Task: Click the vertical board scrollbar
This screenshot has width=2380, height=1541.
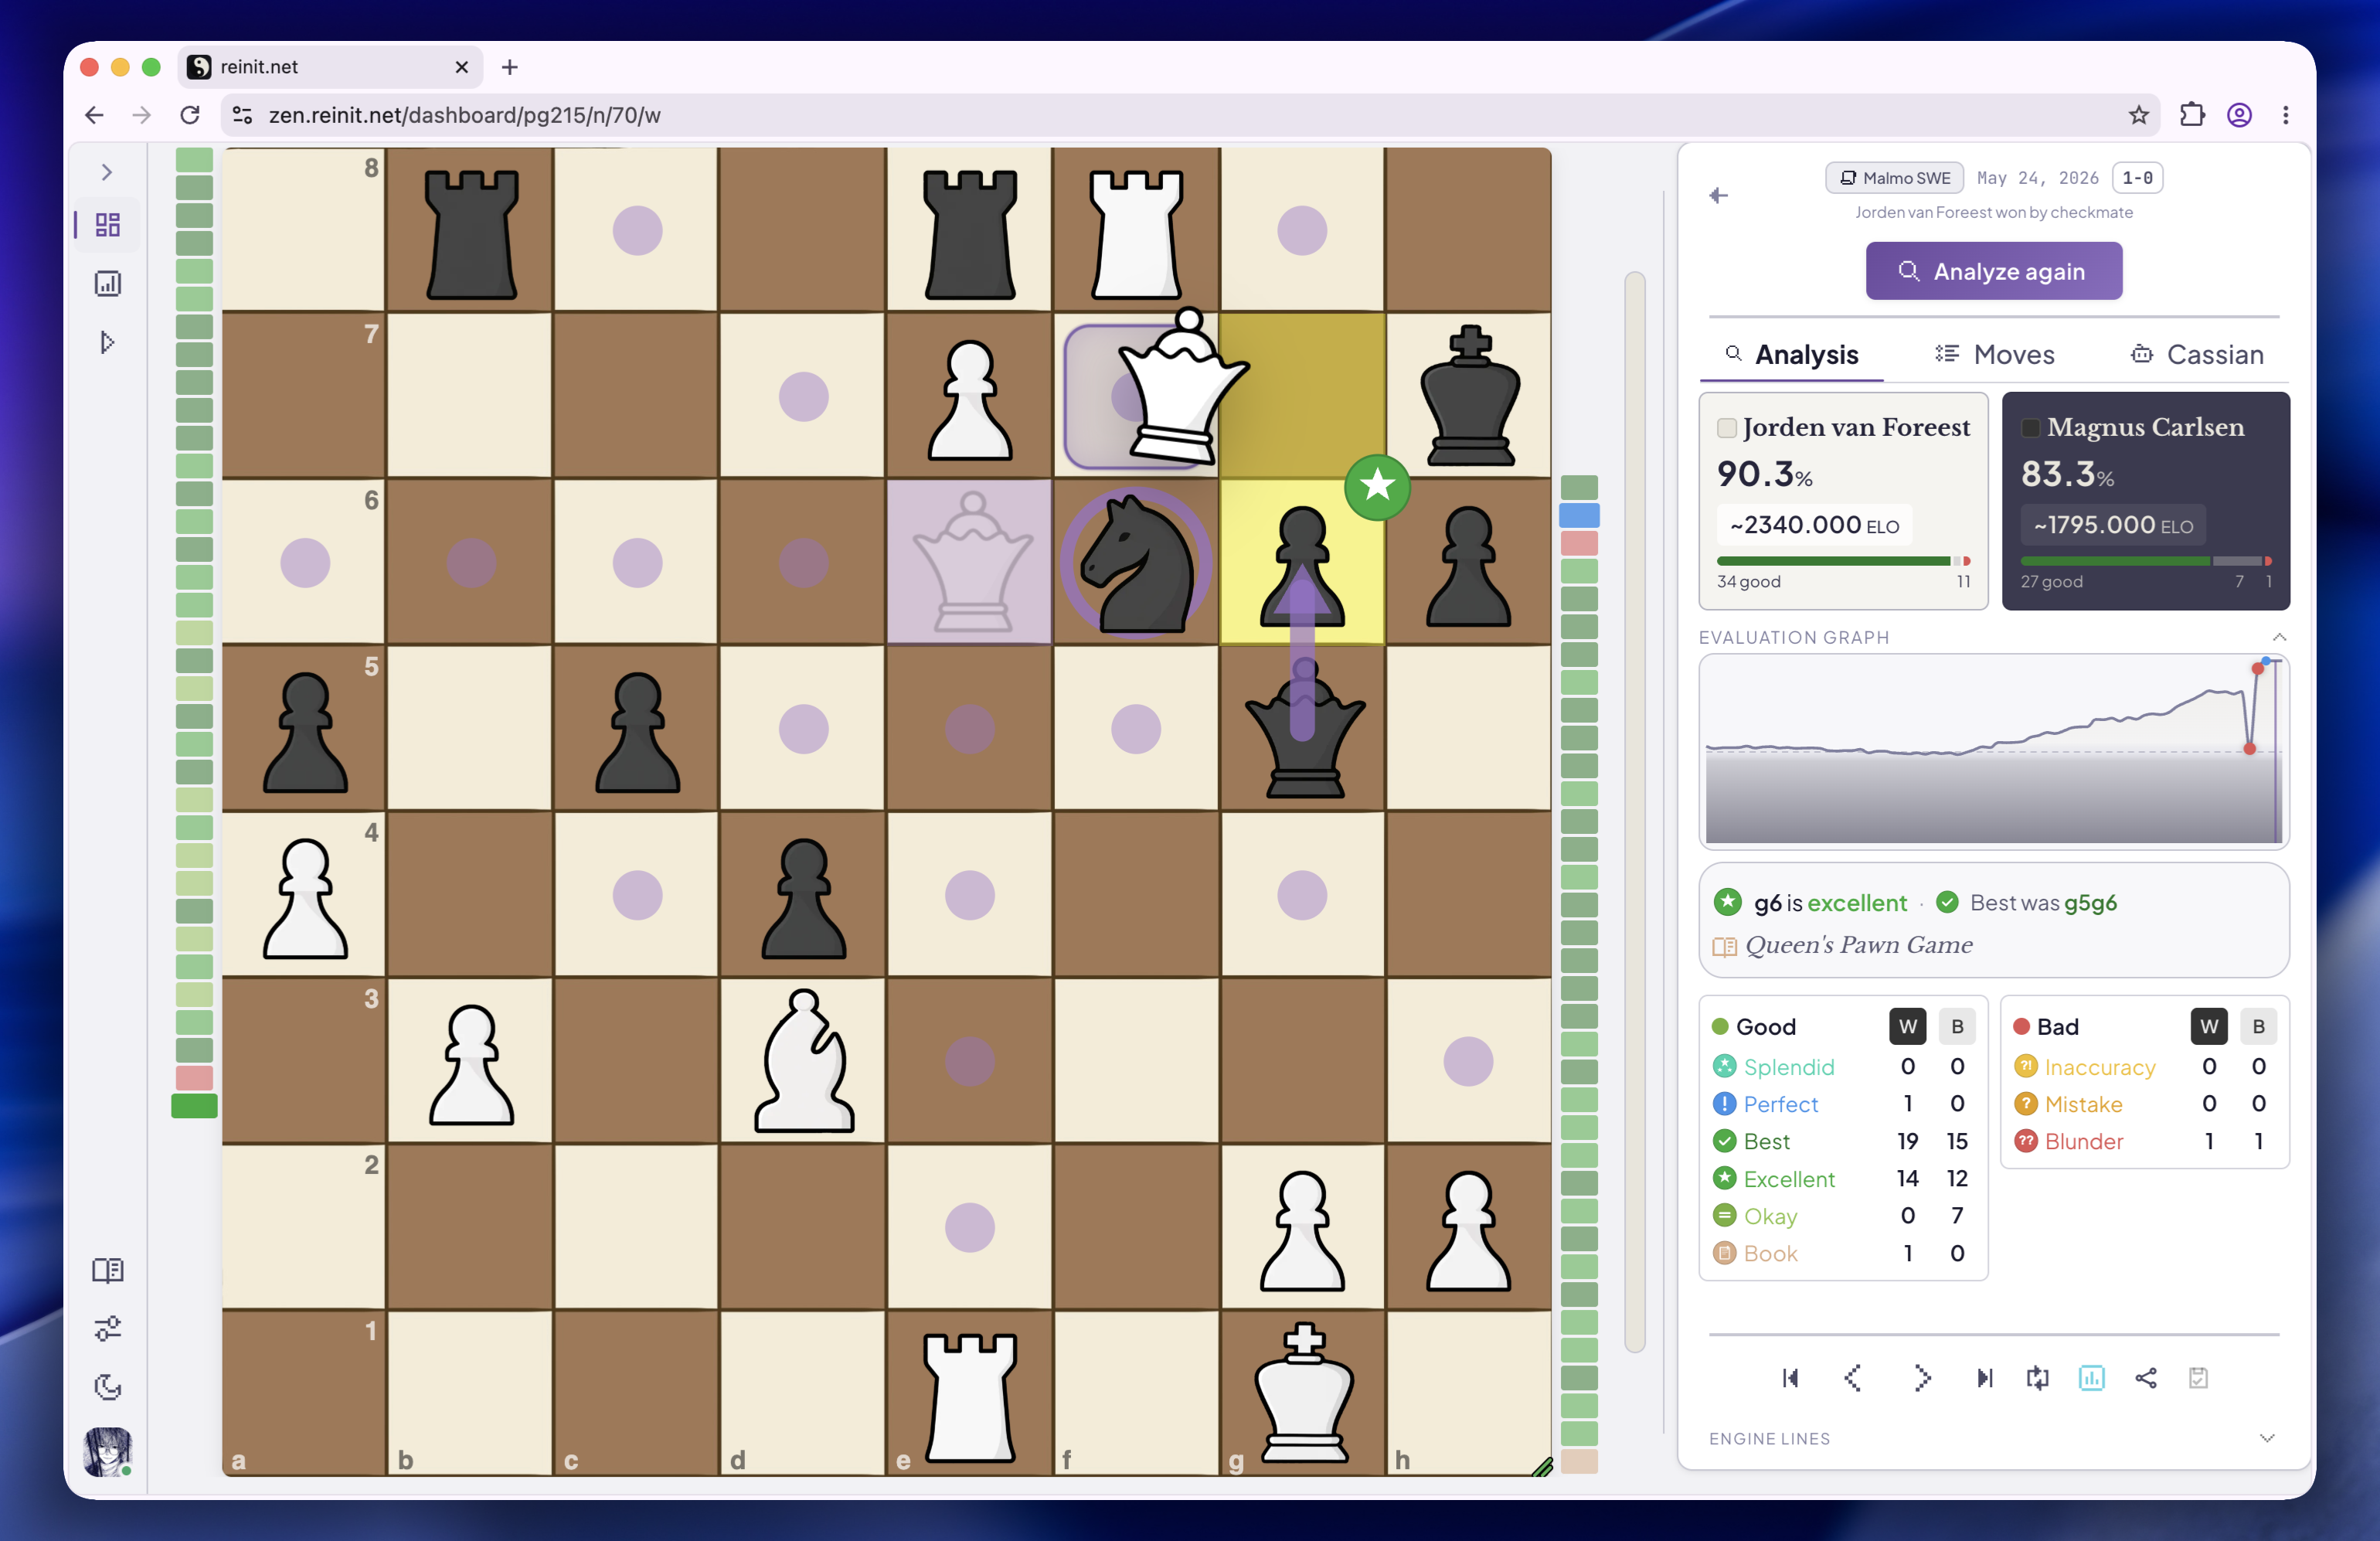Action: 1635,811
